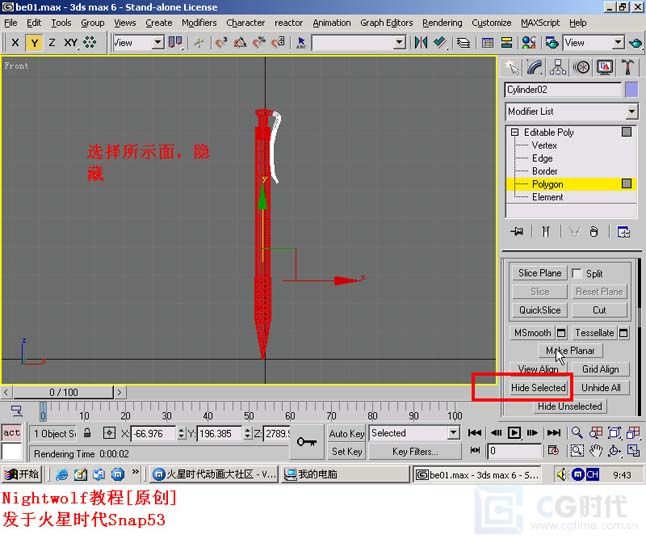Open the Graph Editors menu
Image resolution: width=646 pixels, height=539 pixels.
point(386,23)
